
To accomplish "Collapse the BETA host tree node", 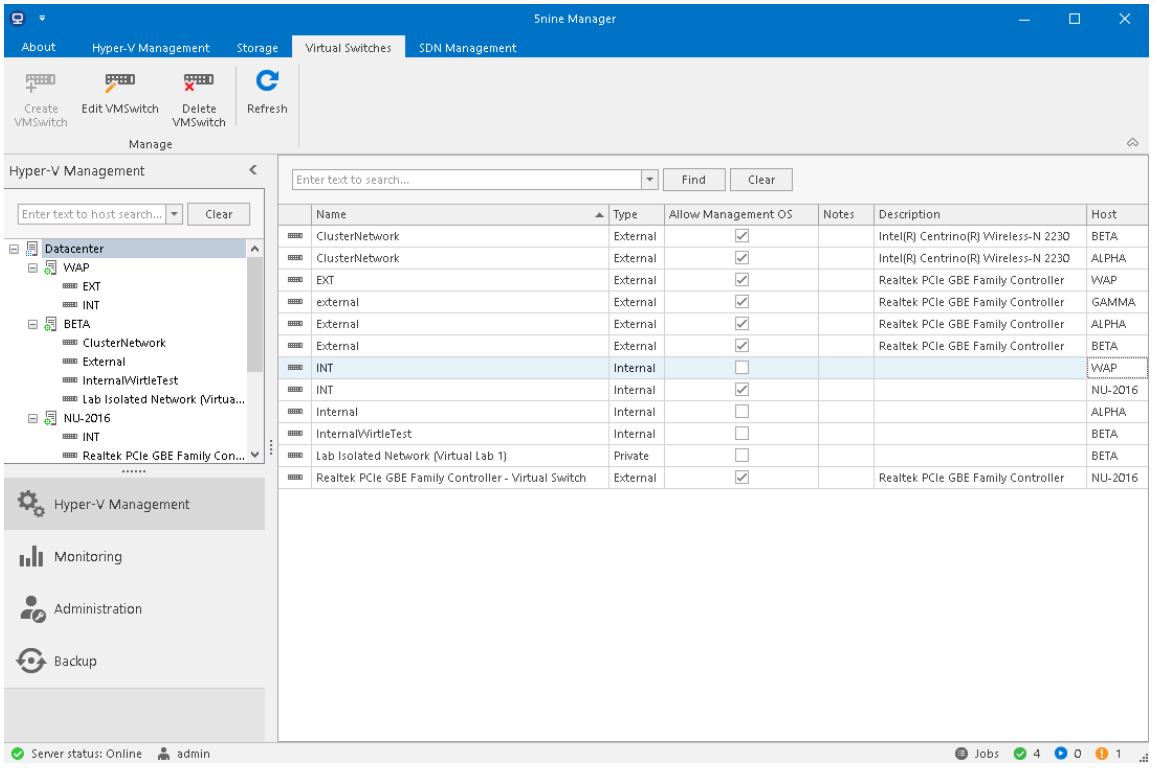I will tap(34, 325).
